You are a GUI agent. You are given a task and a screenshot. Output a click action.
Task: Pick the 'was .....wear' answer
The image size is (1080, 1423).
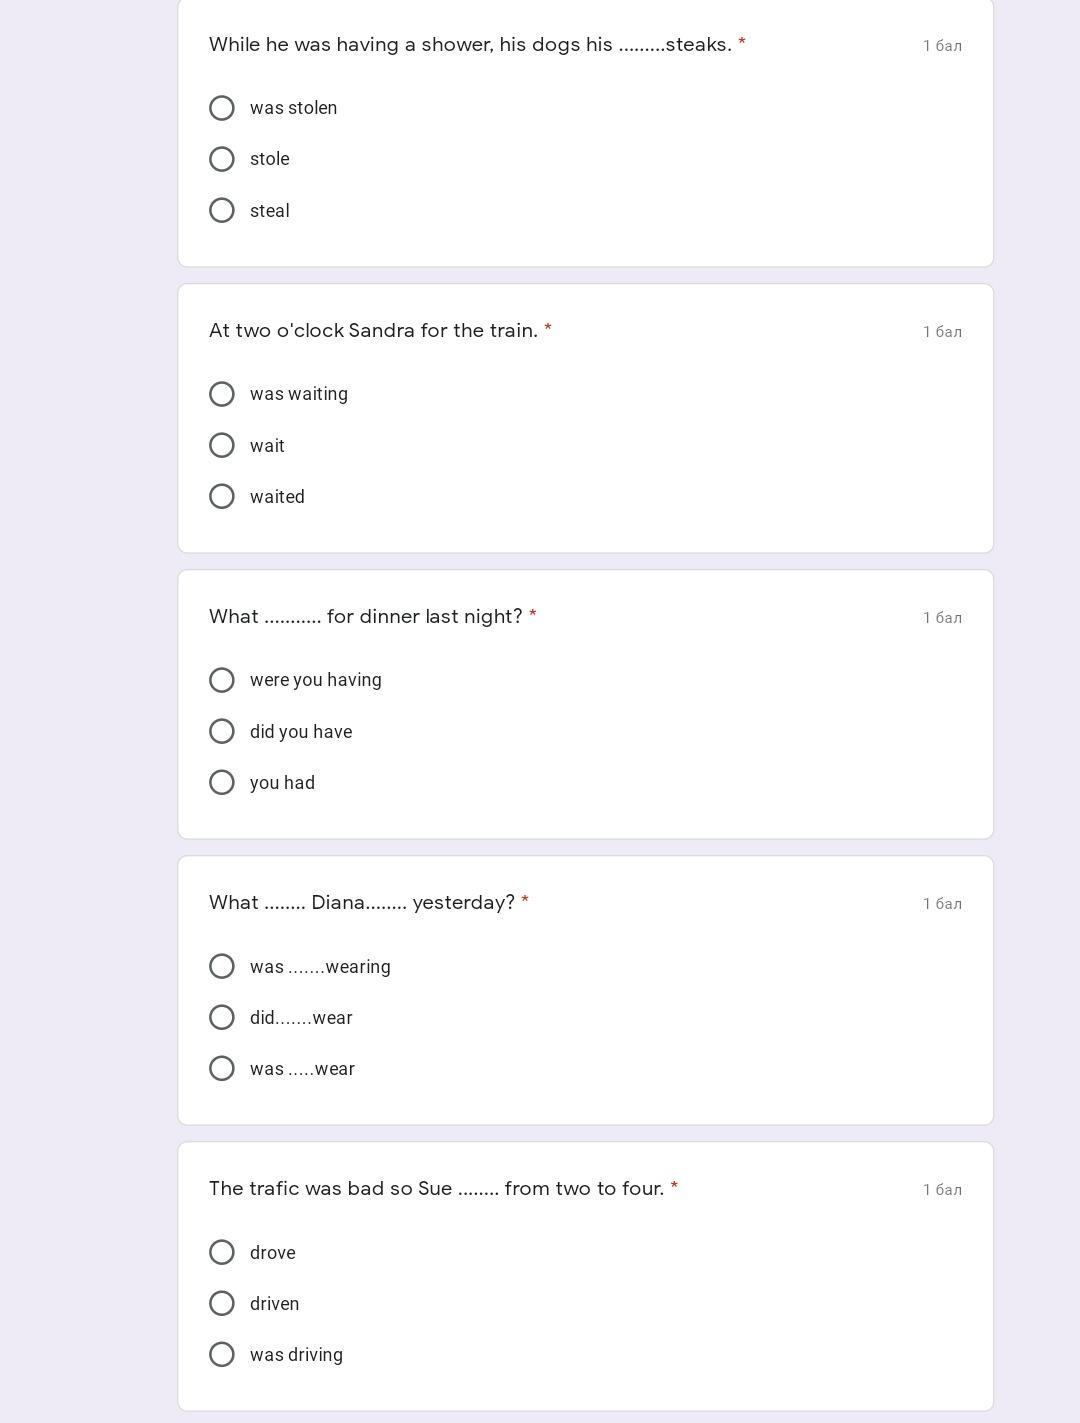(222, 1068)
